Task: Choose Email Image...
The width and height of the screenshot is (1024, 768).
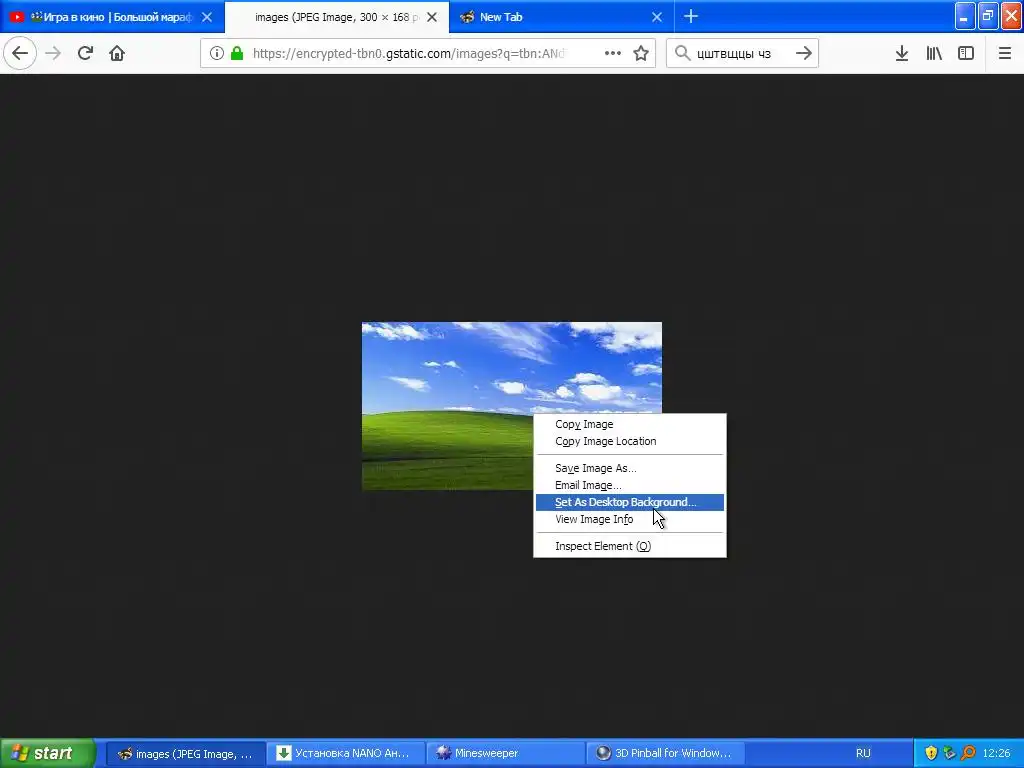Action: click(630, 485)
